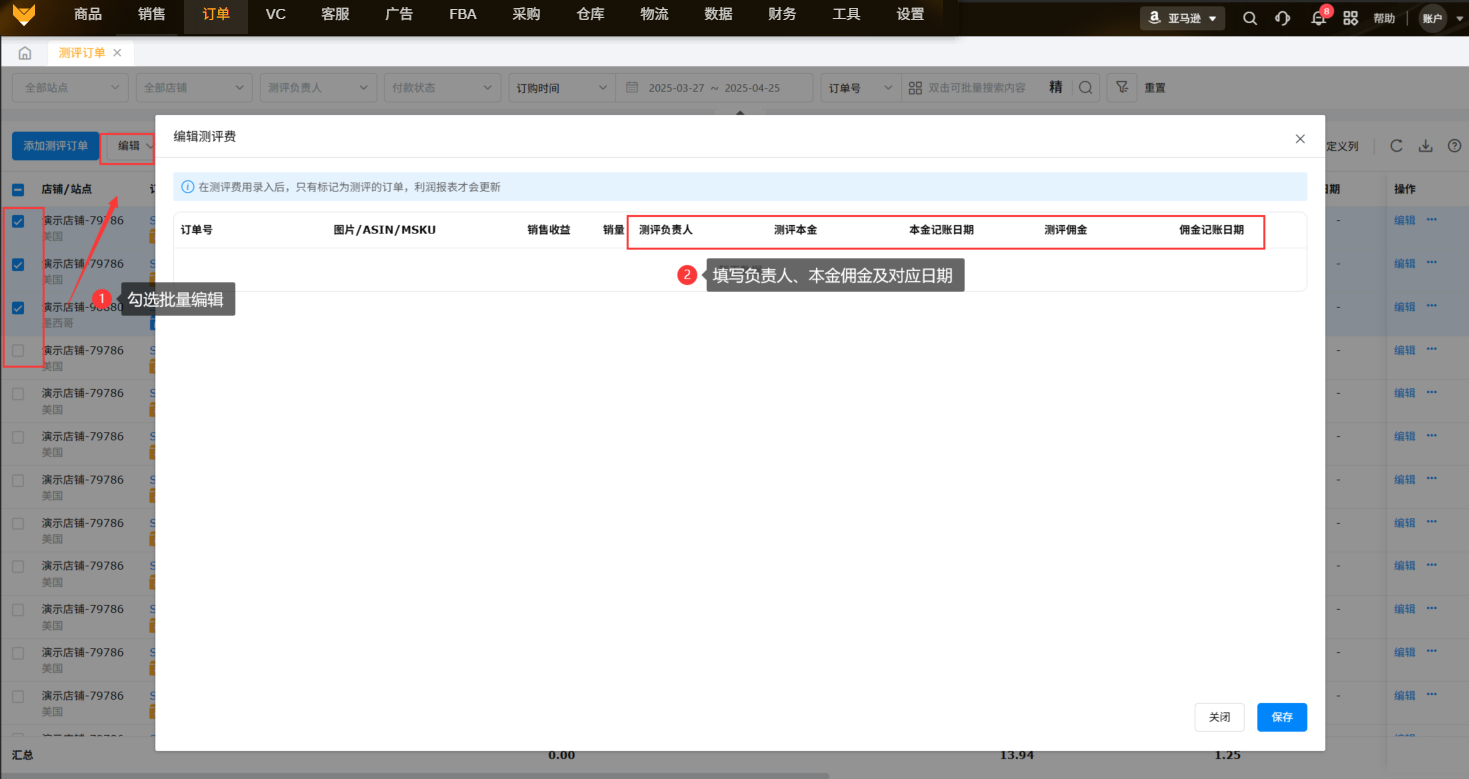Open the VC menu
Image resolution: width=1469 pixels, height=779 pixels.
tap(276, 14)
